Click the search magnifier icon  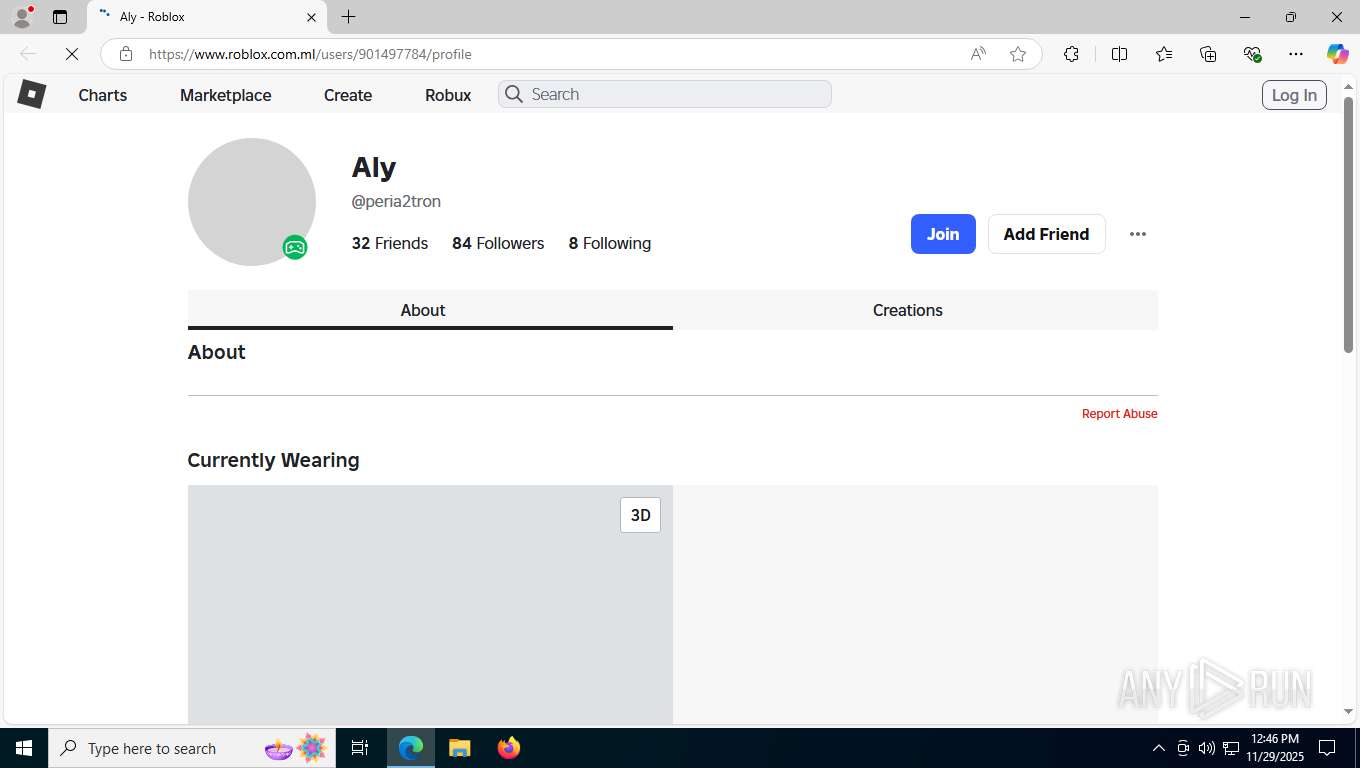(x=514, y=94)
